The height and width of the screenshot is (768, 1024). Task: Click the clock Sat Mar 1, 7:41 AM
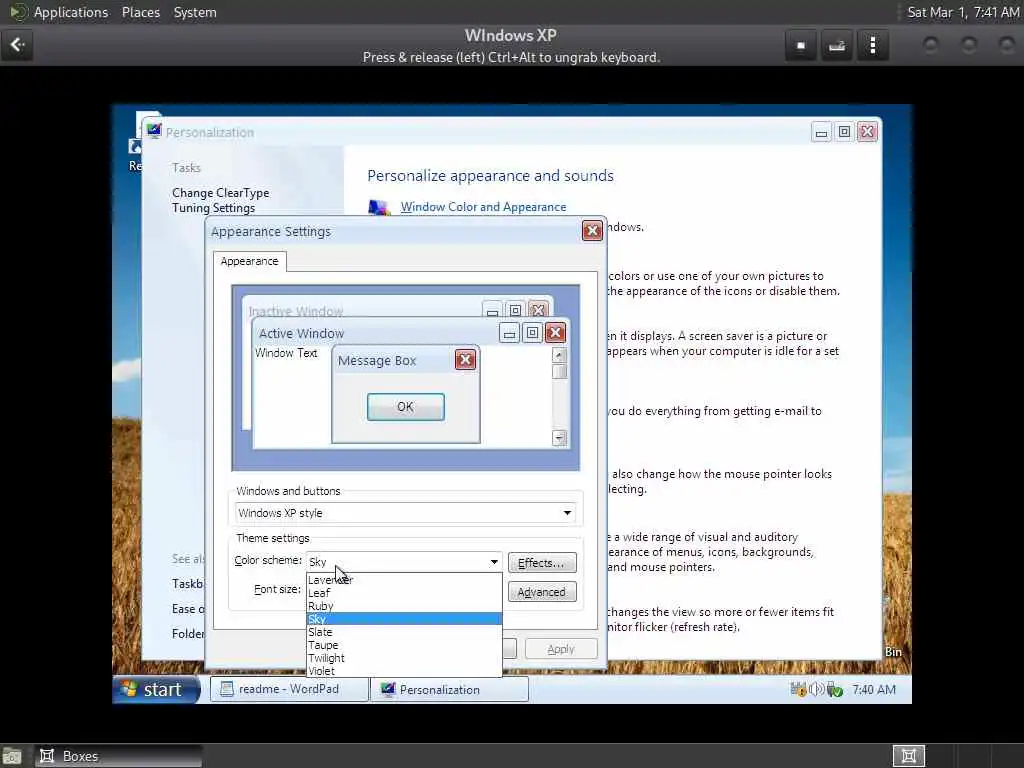coord(963,12)
